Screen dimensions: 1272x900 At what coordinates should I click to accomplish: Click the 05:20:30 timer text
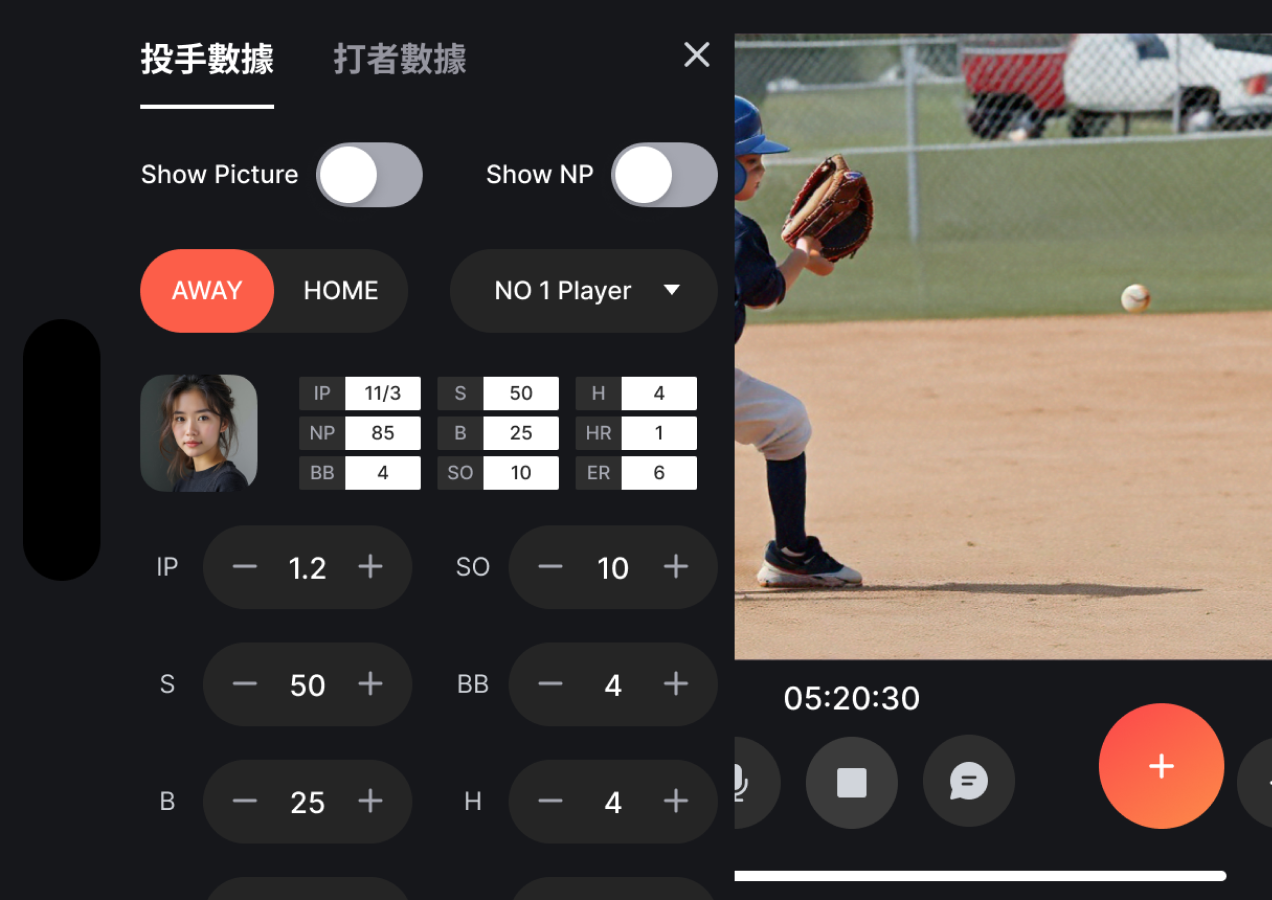pyautogui.click(x=852, y=698)
